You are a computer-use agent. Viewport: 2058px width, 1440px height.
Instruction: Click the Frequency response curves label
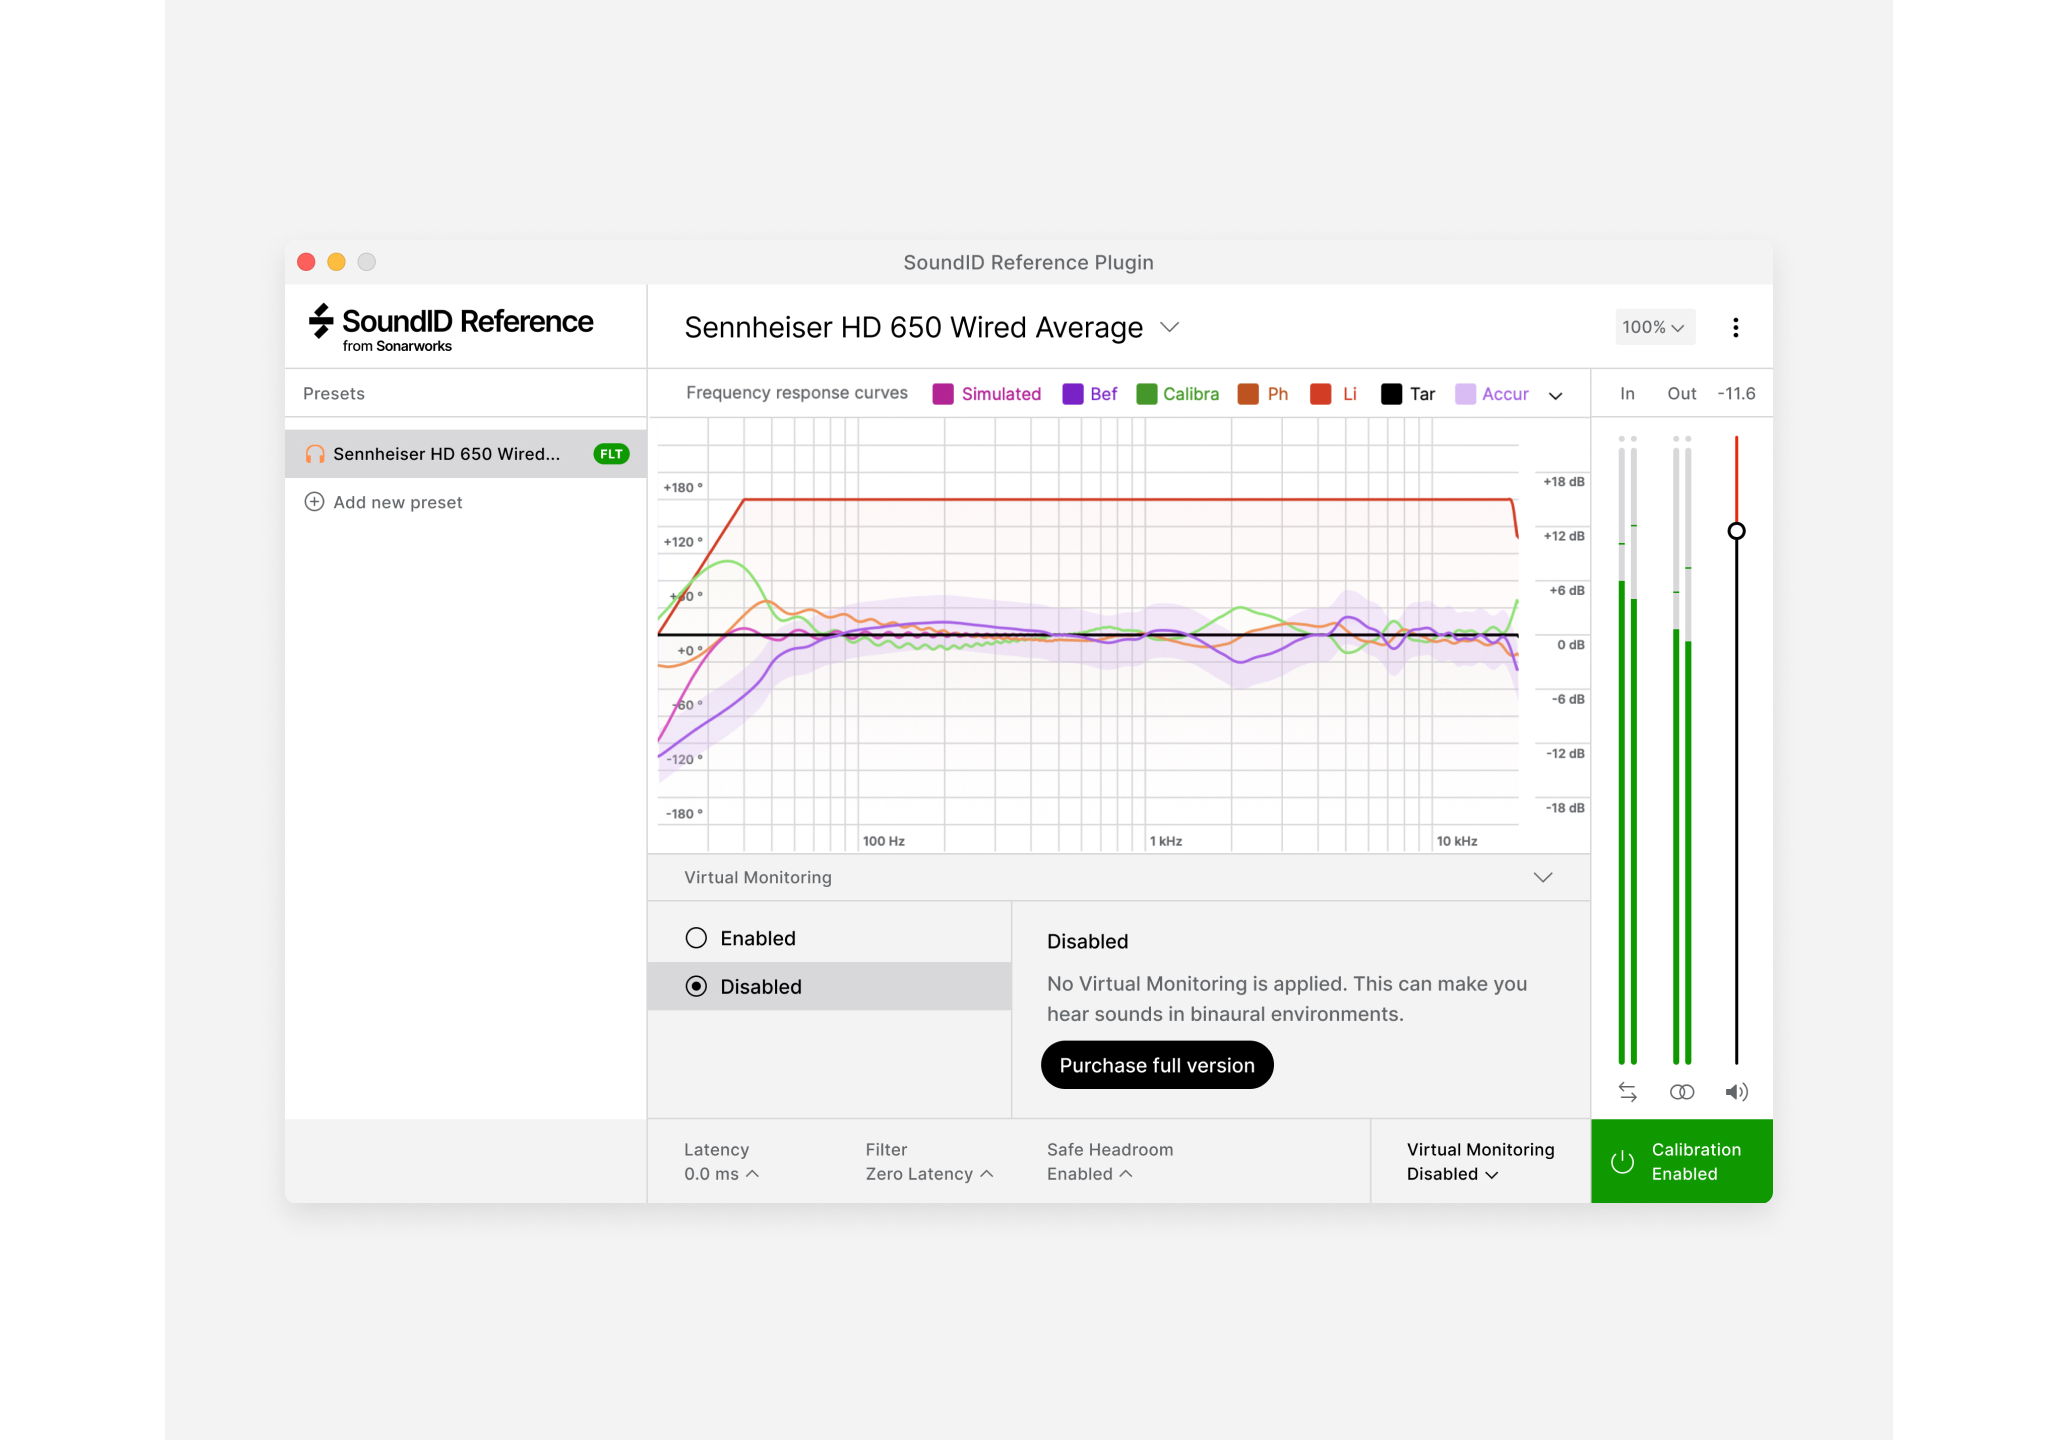pyautogui.click(x=797, y=393)
